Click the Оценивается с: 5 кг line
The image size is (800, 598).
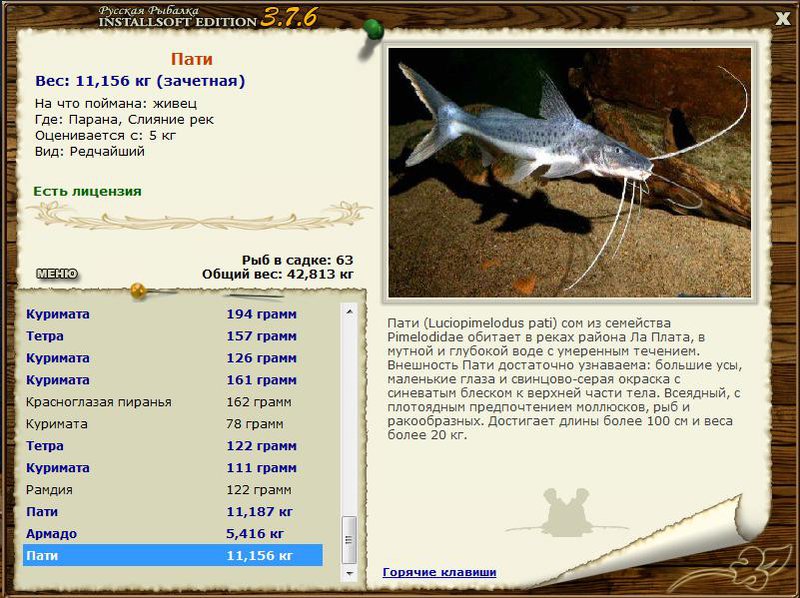[x=105, y=136]
